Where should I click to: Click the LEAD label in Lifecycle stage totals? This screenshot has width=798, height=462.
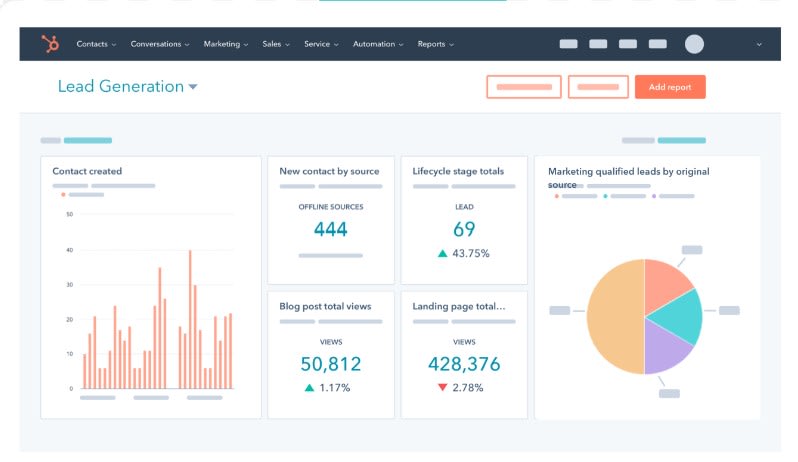[464, 207]
